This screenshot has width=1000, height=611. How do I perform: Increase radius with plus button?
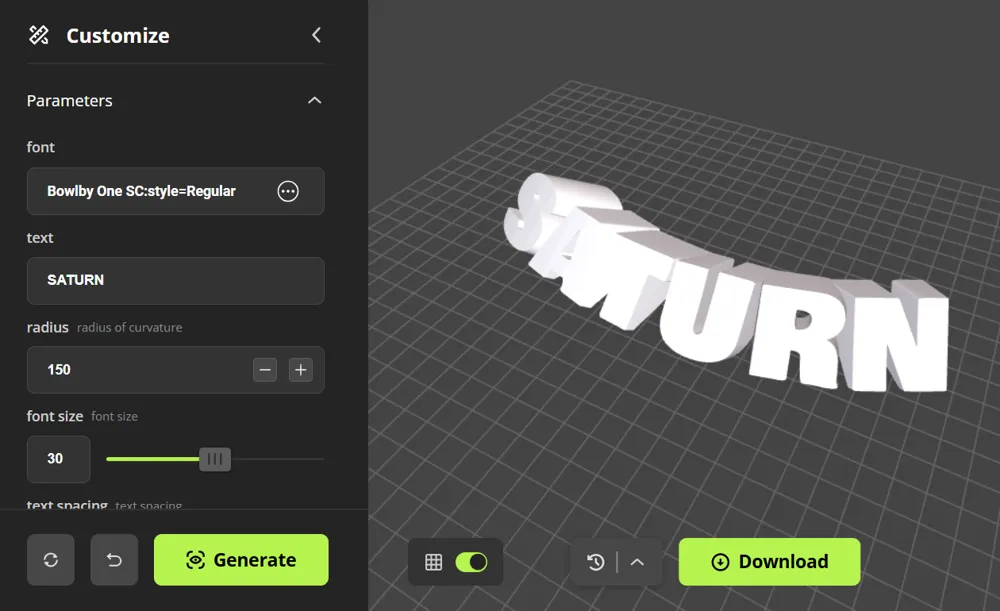[x=300, y=370]
